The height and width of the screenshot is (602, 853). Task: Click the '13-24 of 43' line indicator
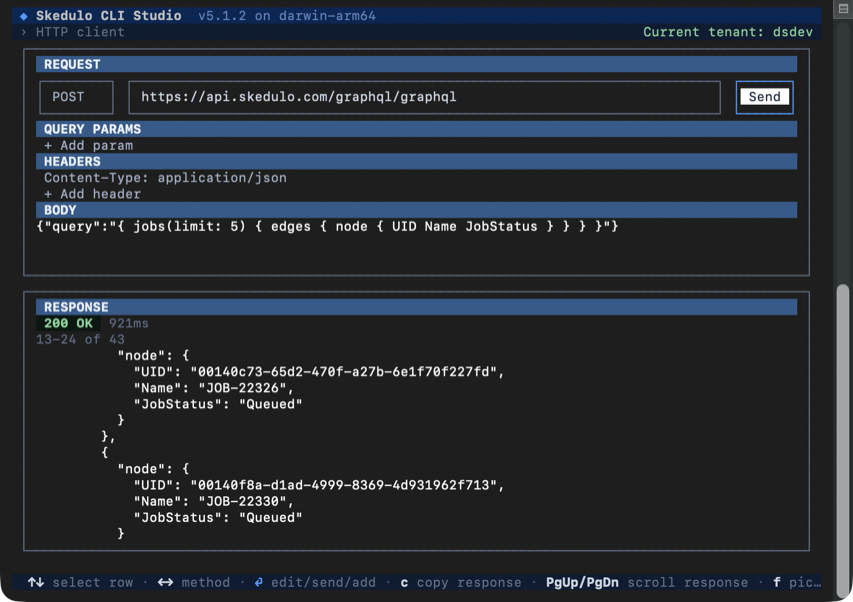point(81,339)
